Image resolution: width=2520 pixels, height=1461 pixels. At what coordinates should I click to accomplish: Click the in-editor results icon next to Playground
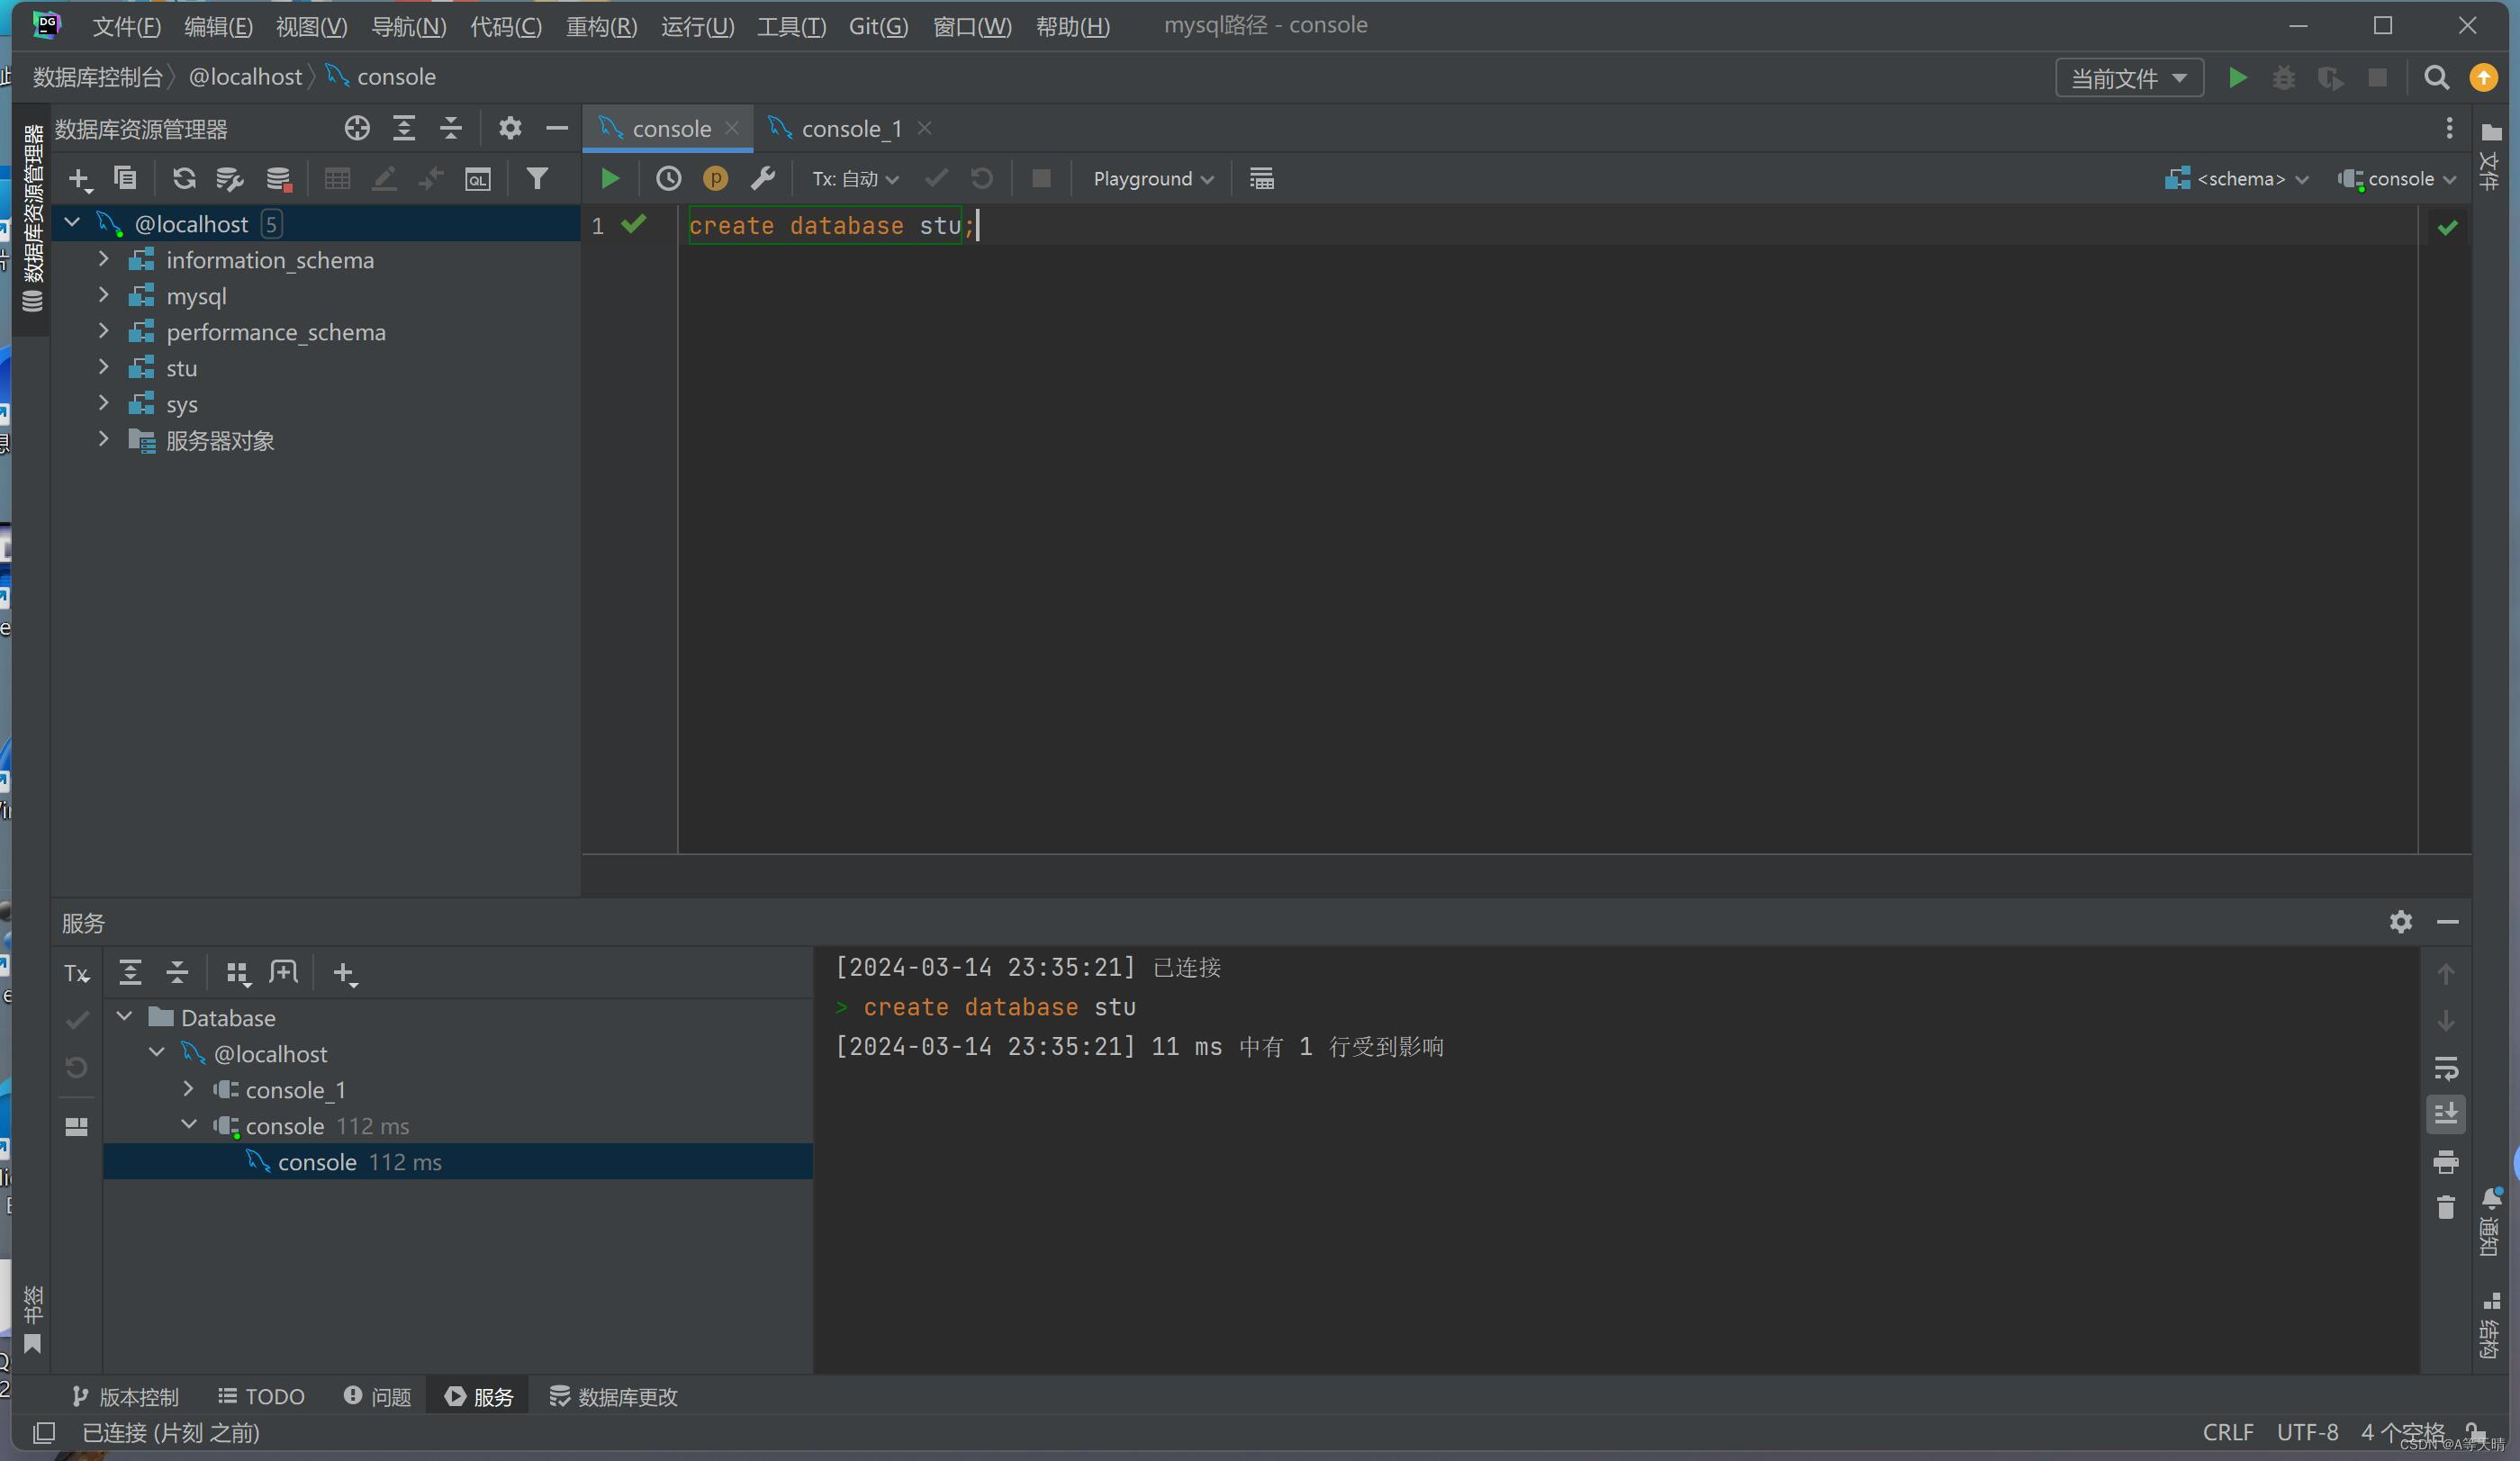[1261, 179]
